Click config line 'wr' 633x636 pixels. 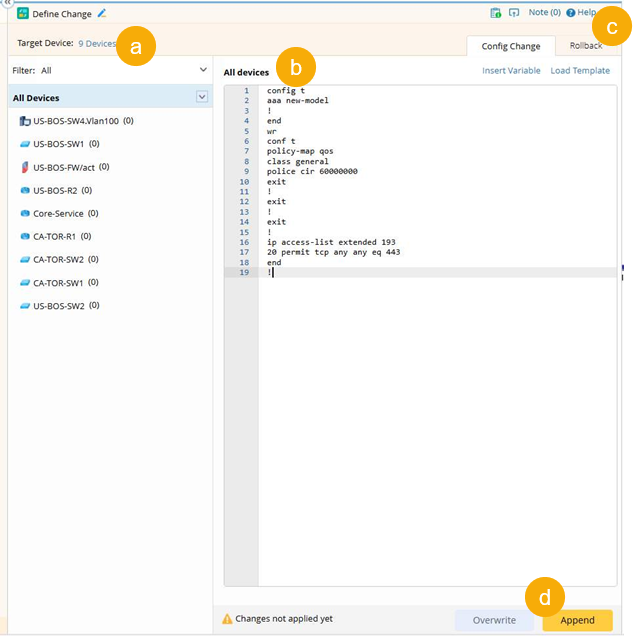tap(271, 131)
